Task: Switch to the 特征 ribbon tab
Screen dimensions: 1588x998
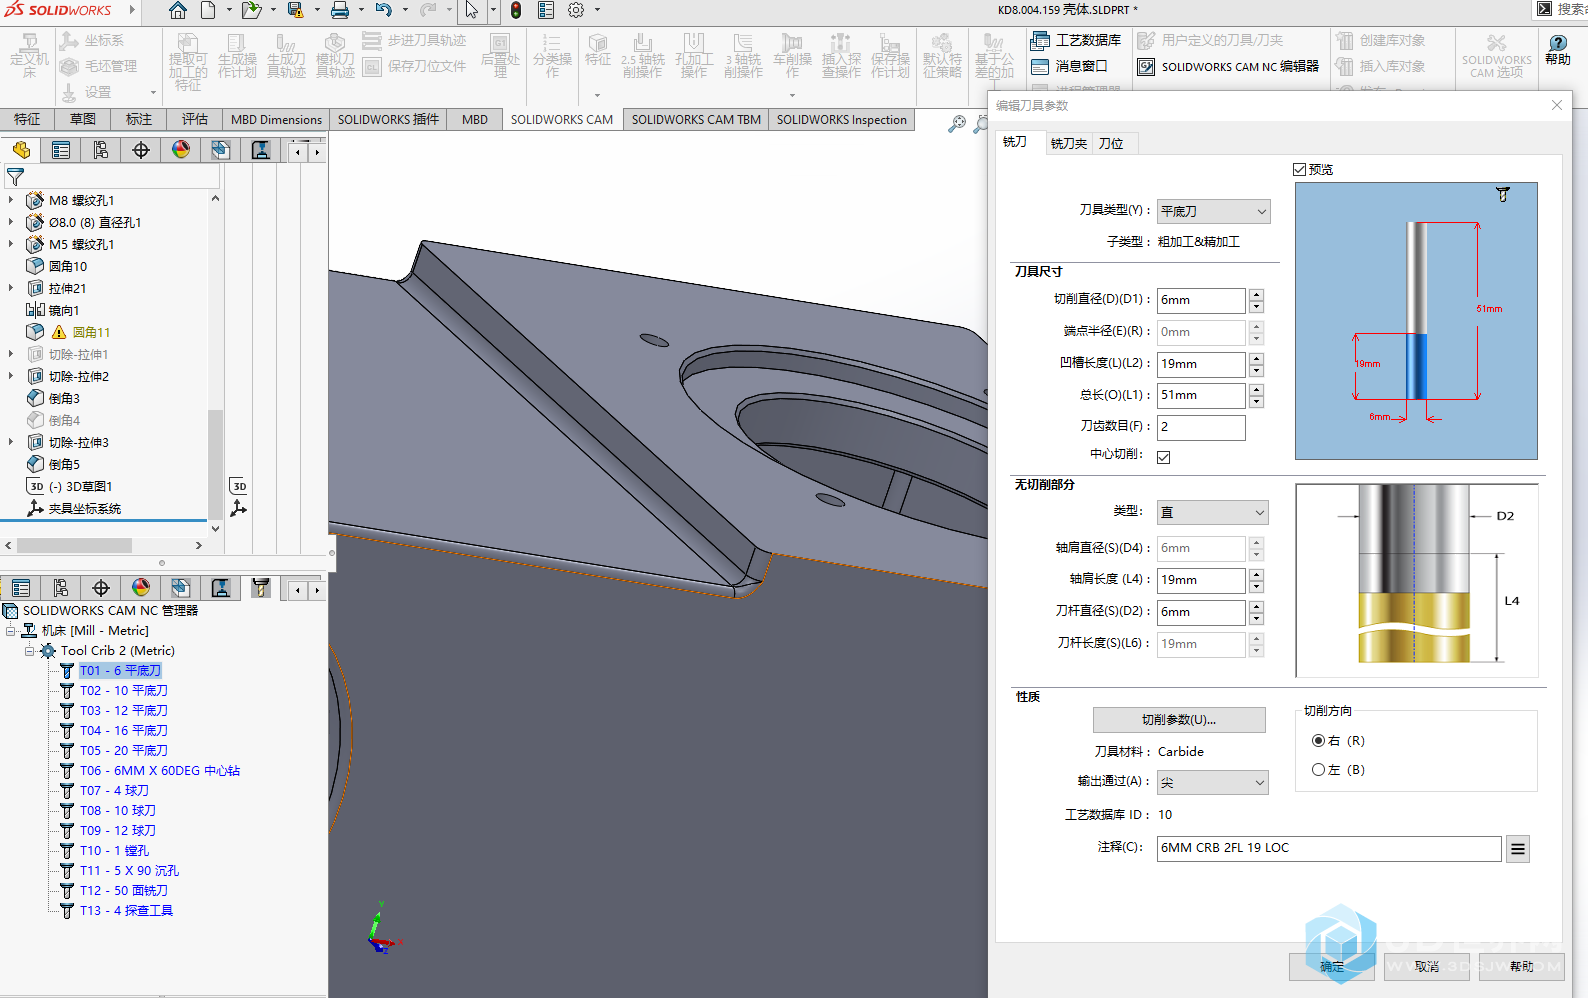Action: (27, 119)
